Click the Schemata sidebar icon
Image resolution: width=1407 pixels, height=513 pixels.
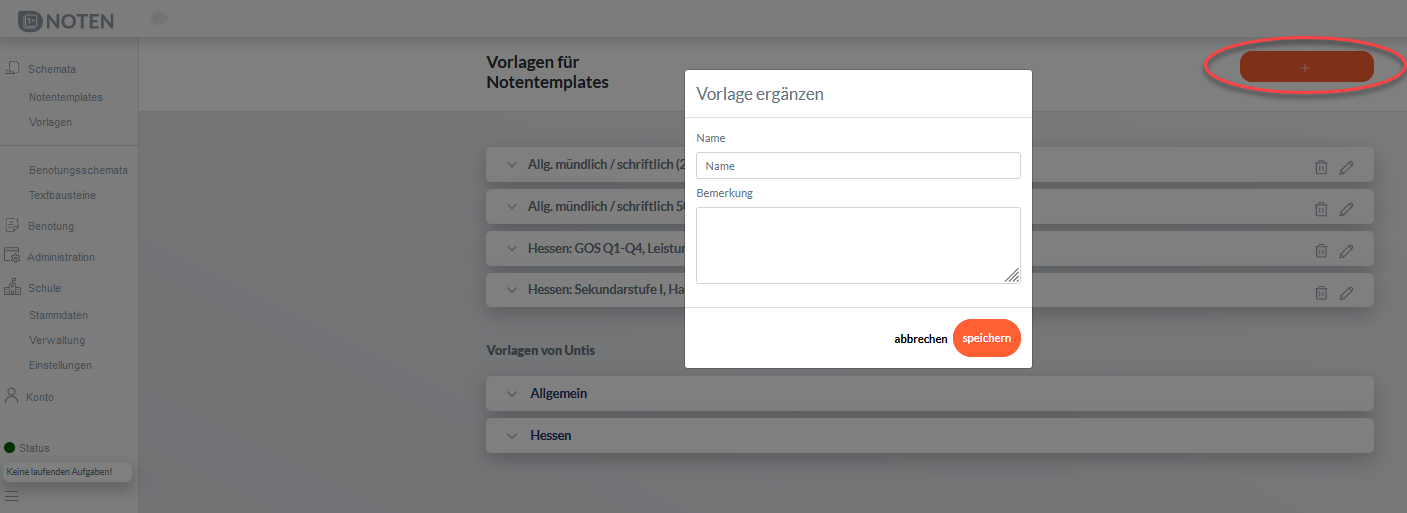tap(13, 69)
